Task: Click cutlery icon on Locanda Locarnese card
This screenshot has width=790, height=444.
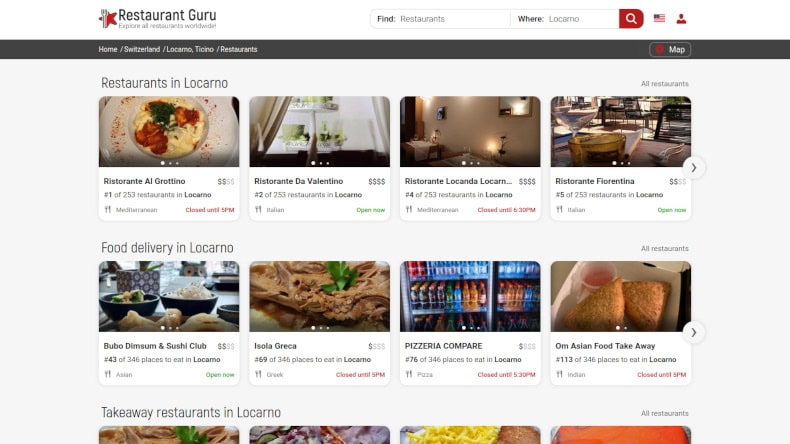Action: 409,209
